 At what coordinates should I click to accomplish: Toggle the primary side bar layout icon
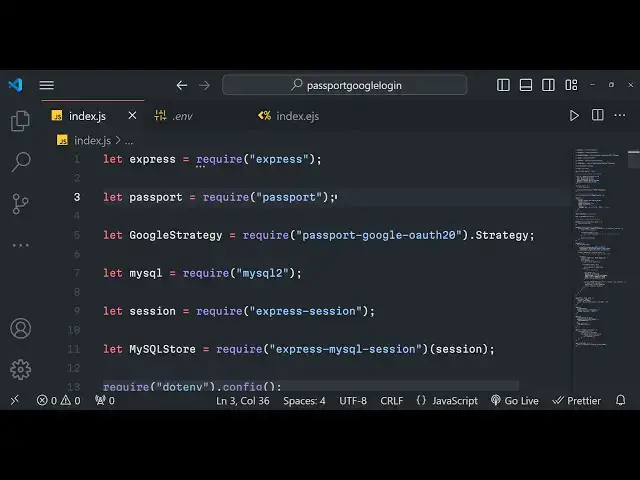[x=503, y=85]
